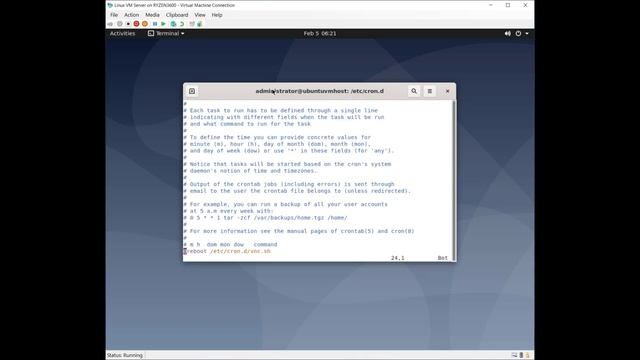The image size is (640, 360).
Task: Click the 'Bot' indicator in vim status line
Action: tap(442, 258)
